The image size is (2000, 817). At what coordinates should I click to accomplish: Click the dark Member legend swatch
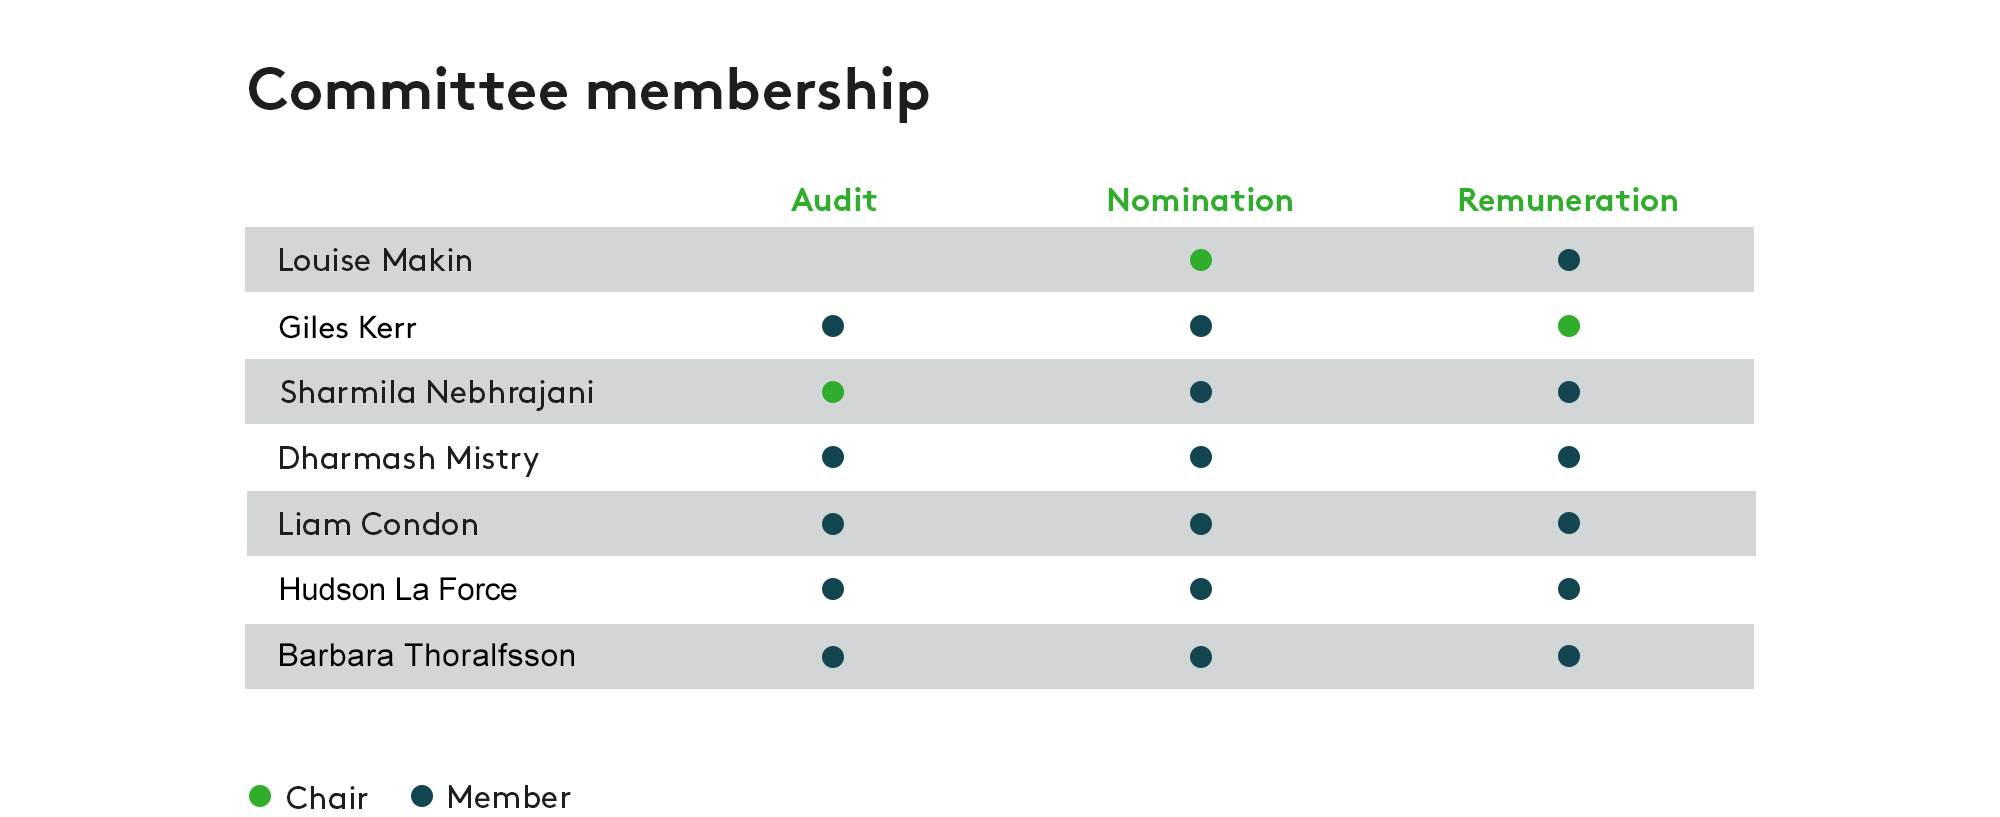tap(422, 796)
